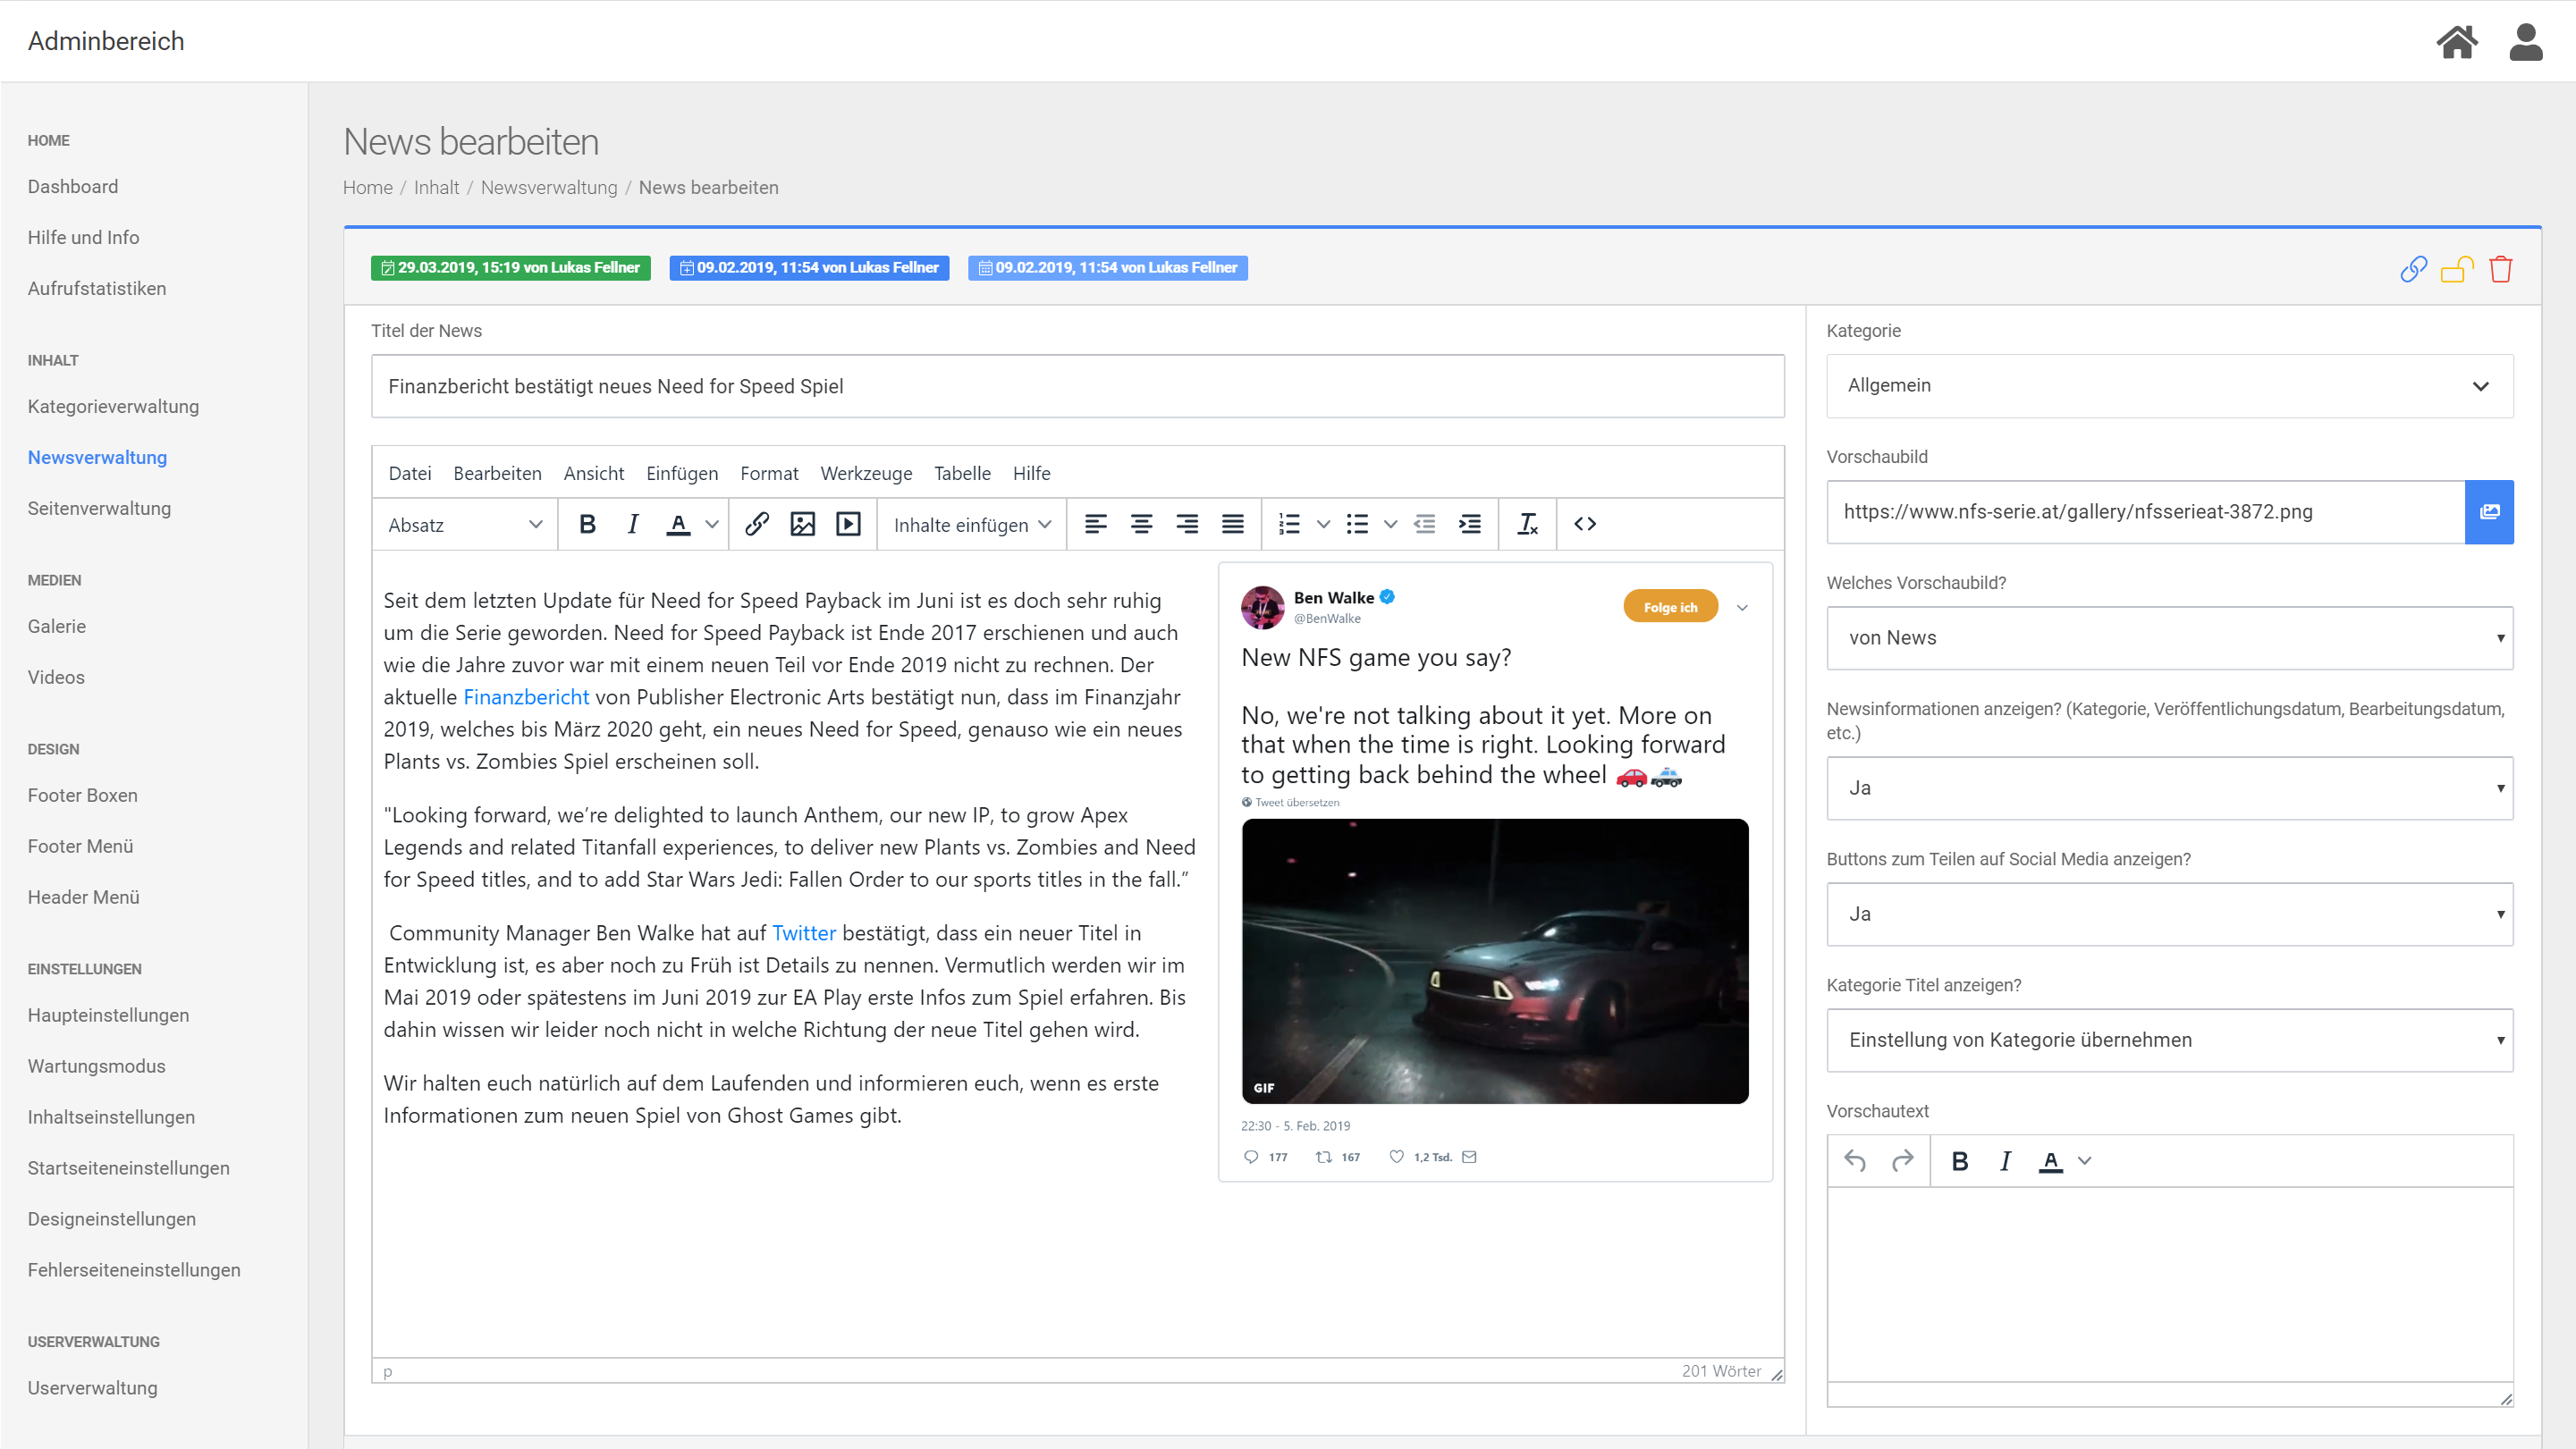Insert link using editor link icon
The height and width of the screenshot is (1449, 2576).
pos(757,524)
